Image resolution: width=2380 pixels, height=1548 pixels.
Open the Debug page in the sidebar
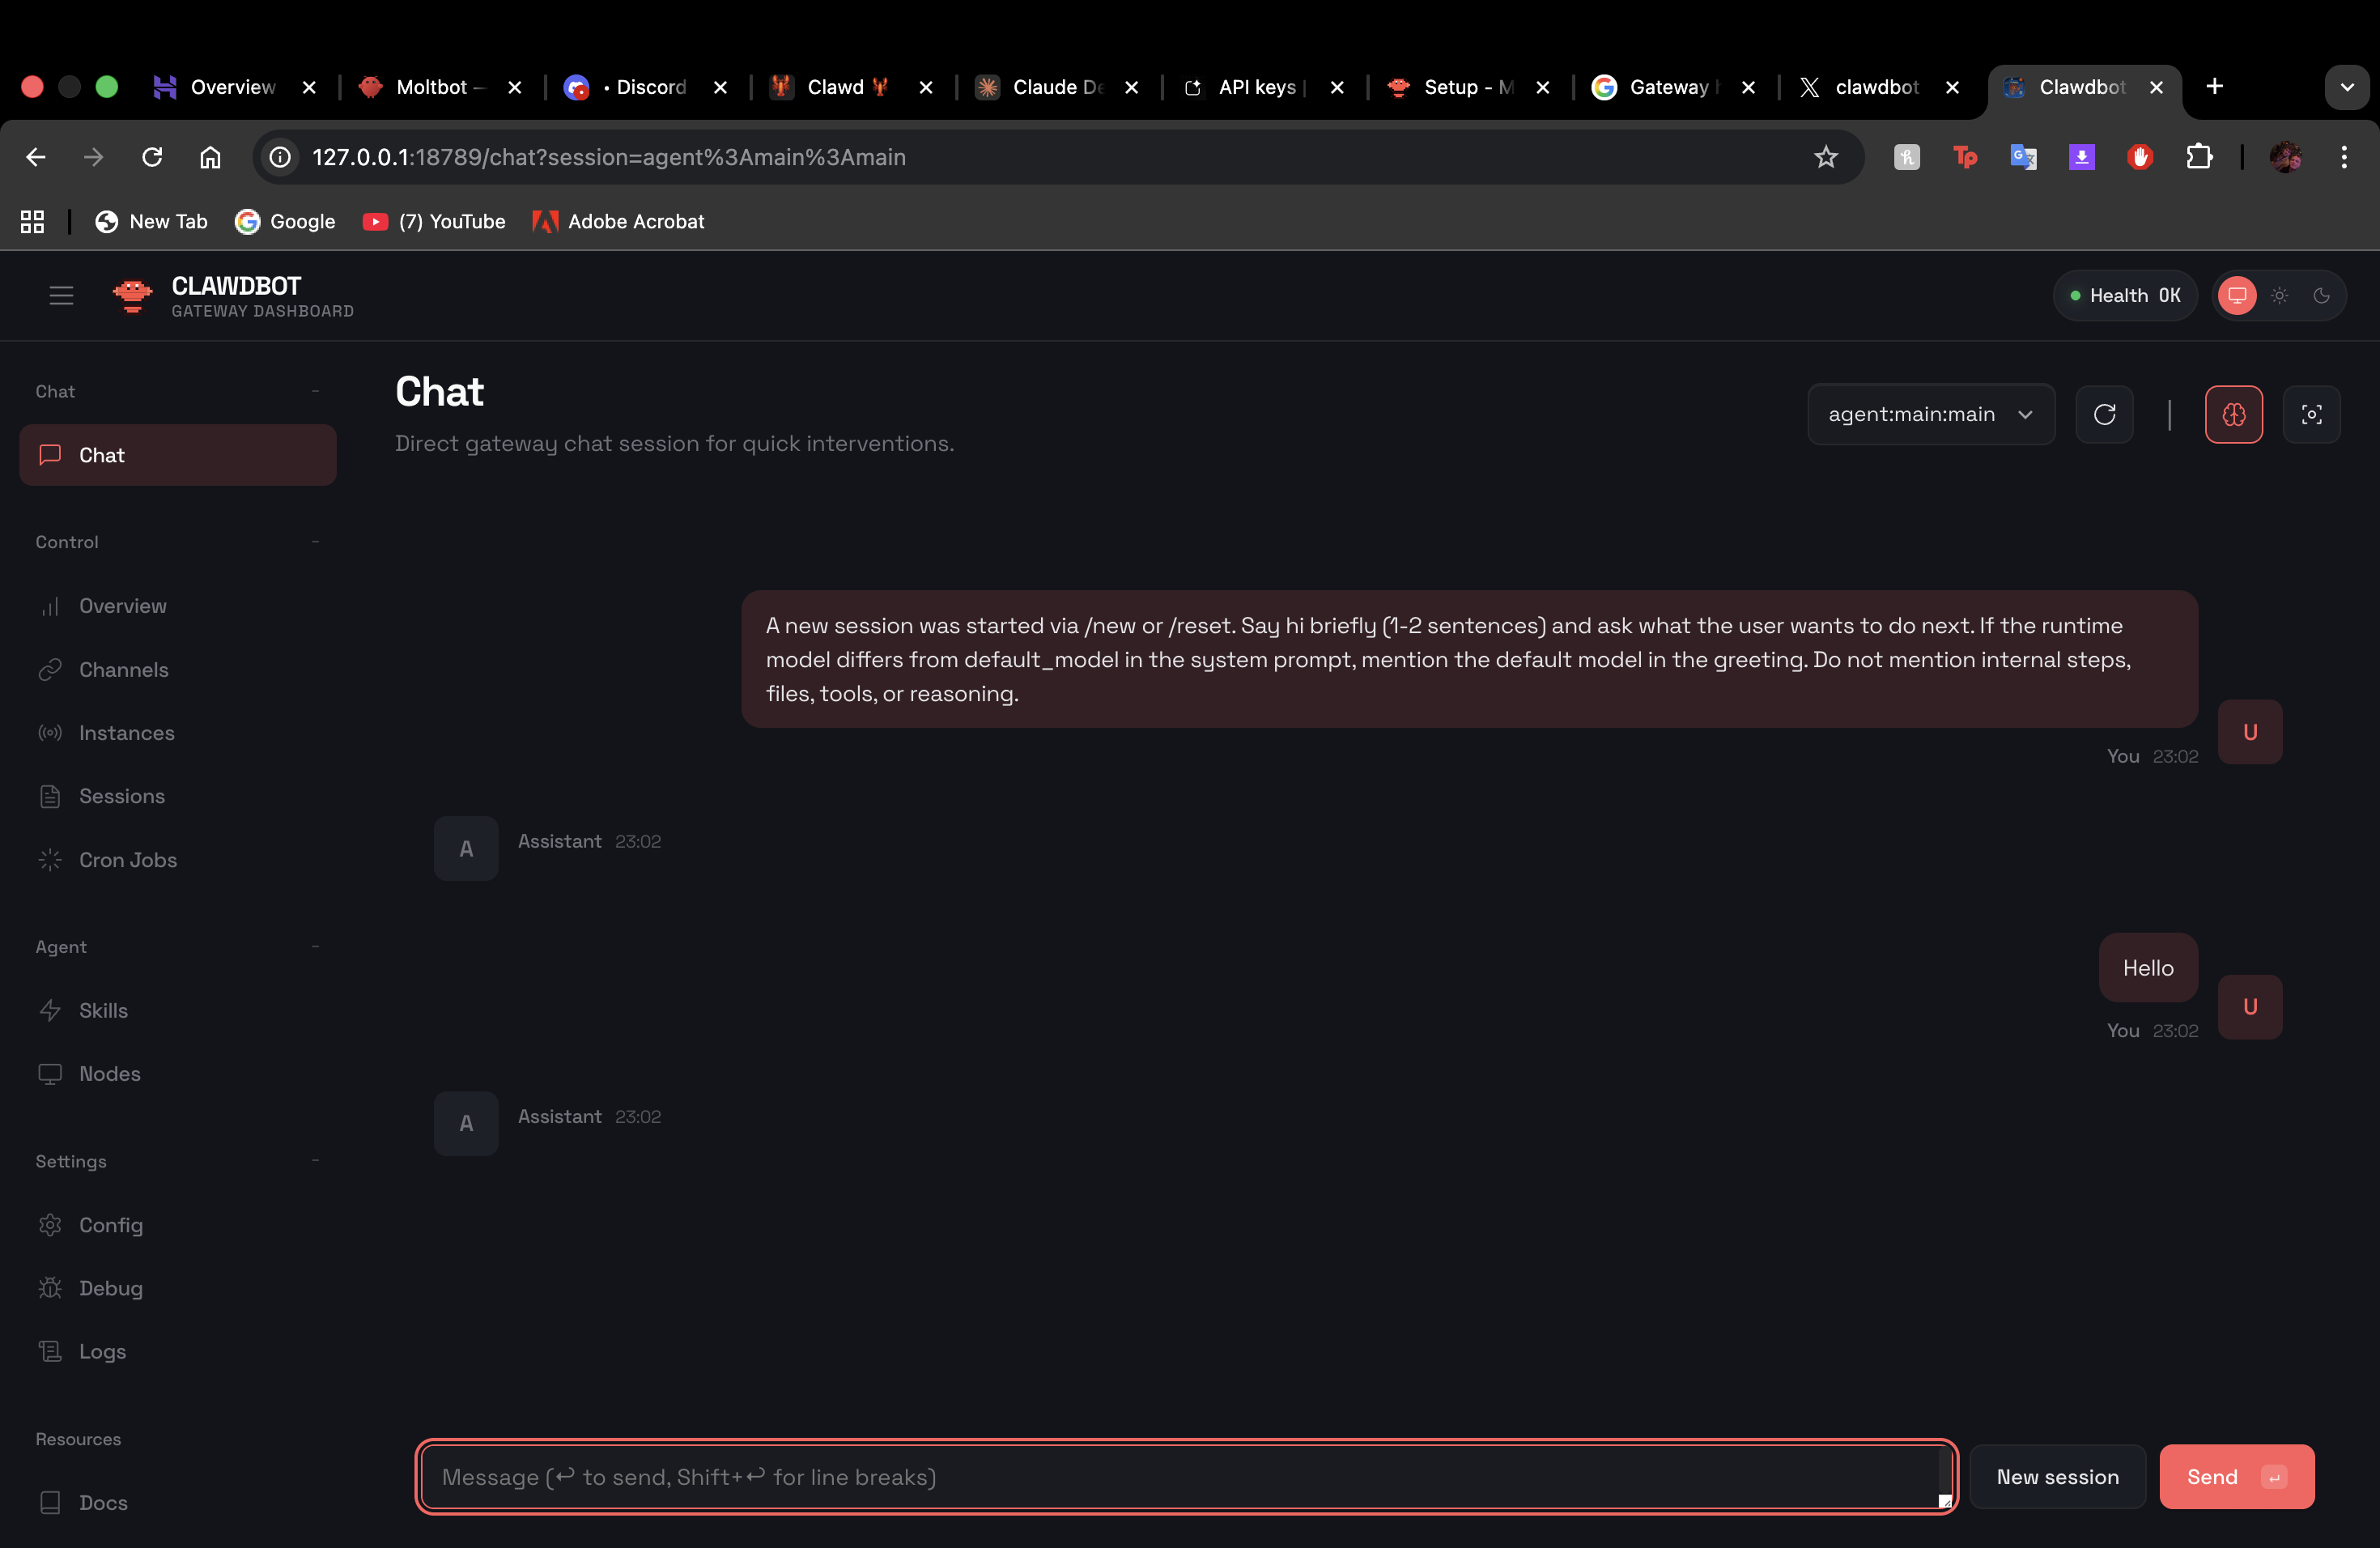pyautogui.click(x=110, y=1288)
